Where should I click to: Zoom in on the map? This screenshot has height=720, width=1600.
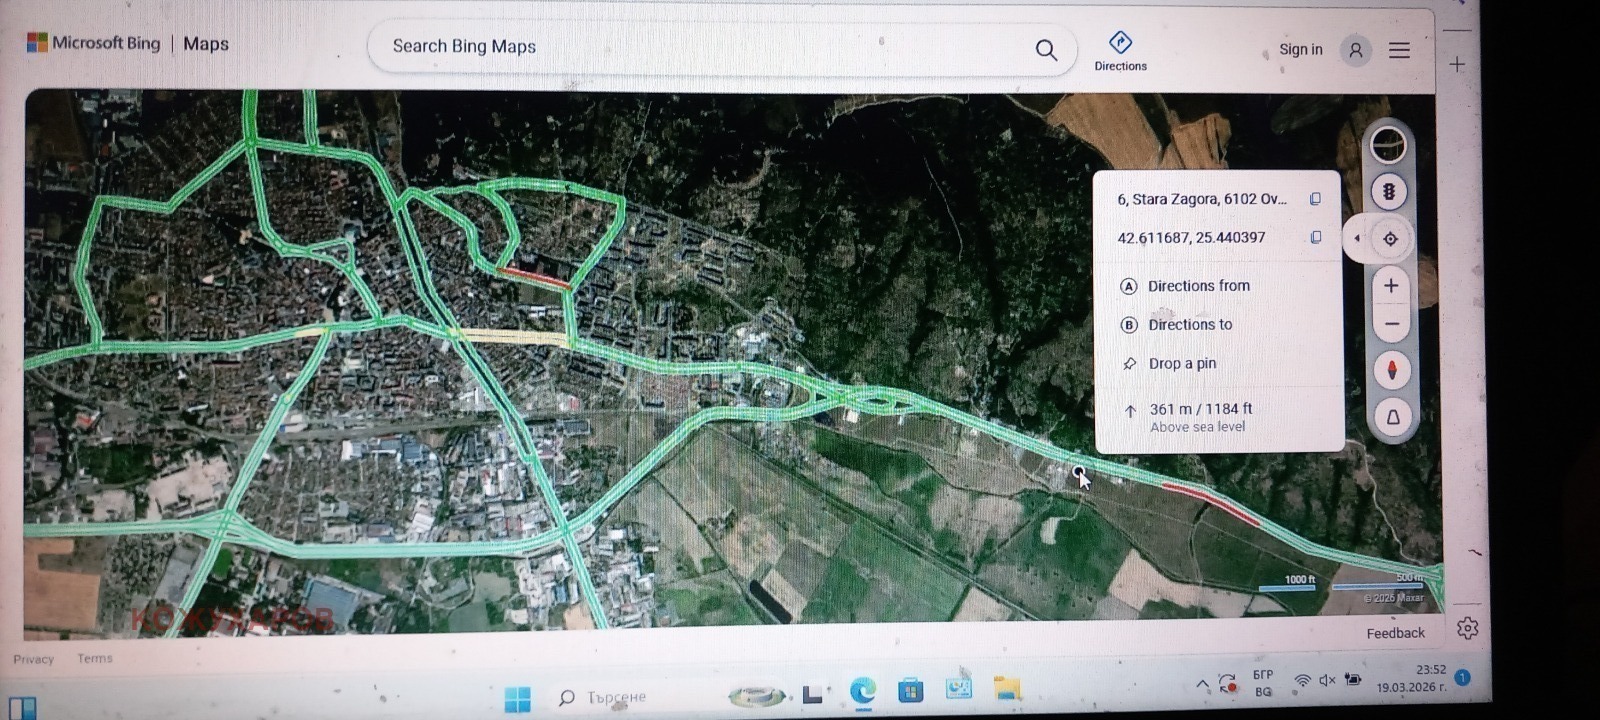click(1390, 286)
